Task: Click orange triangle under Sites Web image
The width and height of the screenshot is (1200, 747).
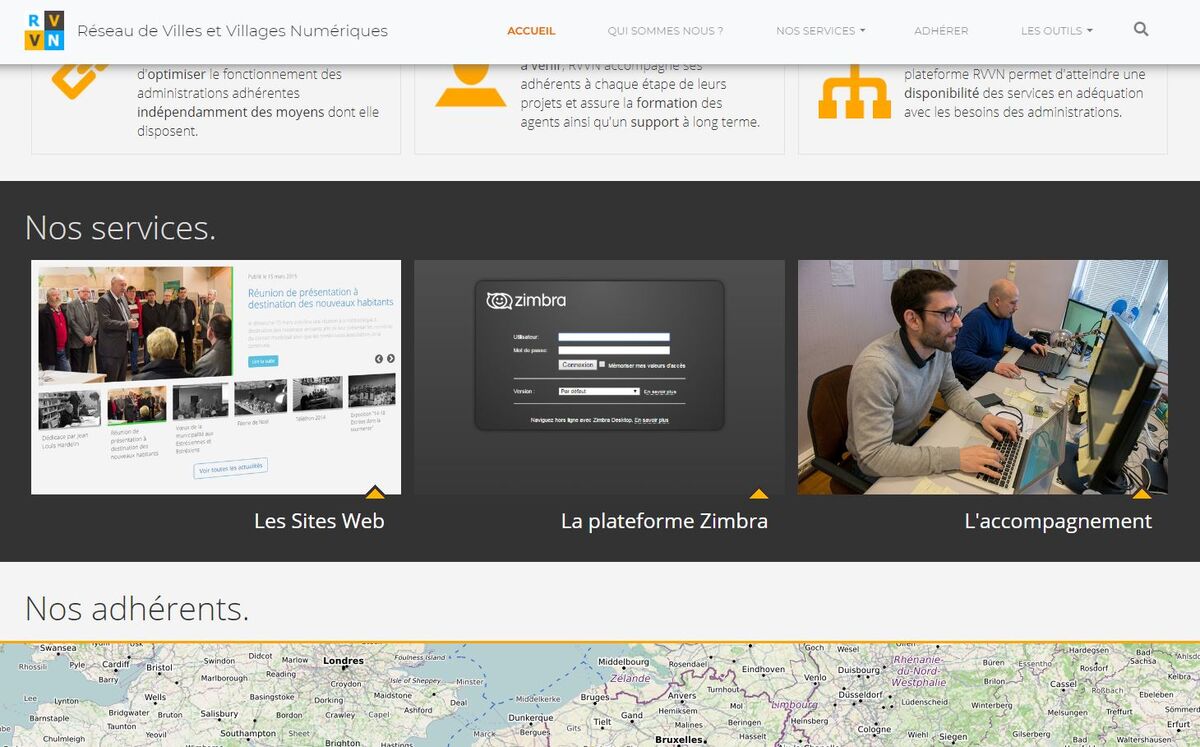Action: click(375, 491)
